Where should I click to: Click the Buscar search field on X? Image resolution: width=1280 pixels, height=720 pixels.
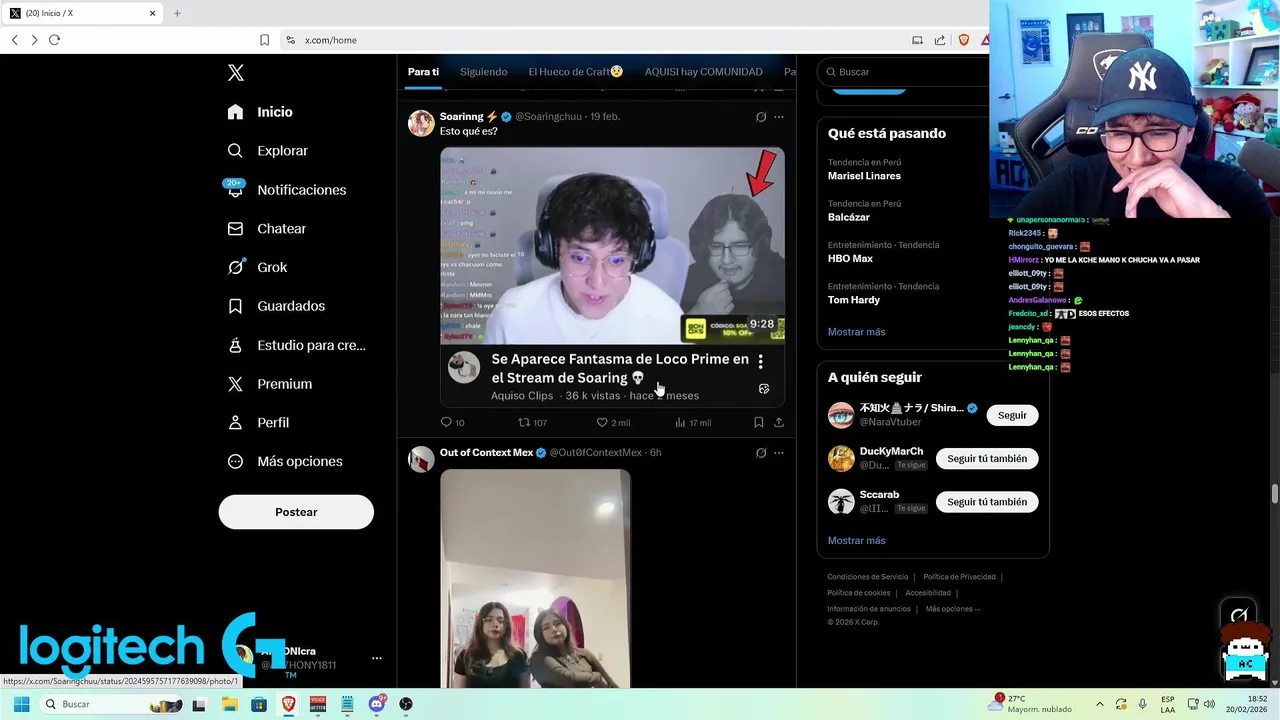[905, 72]
